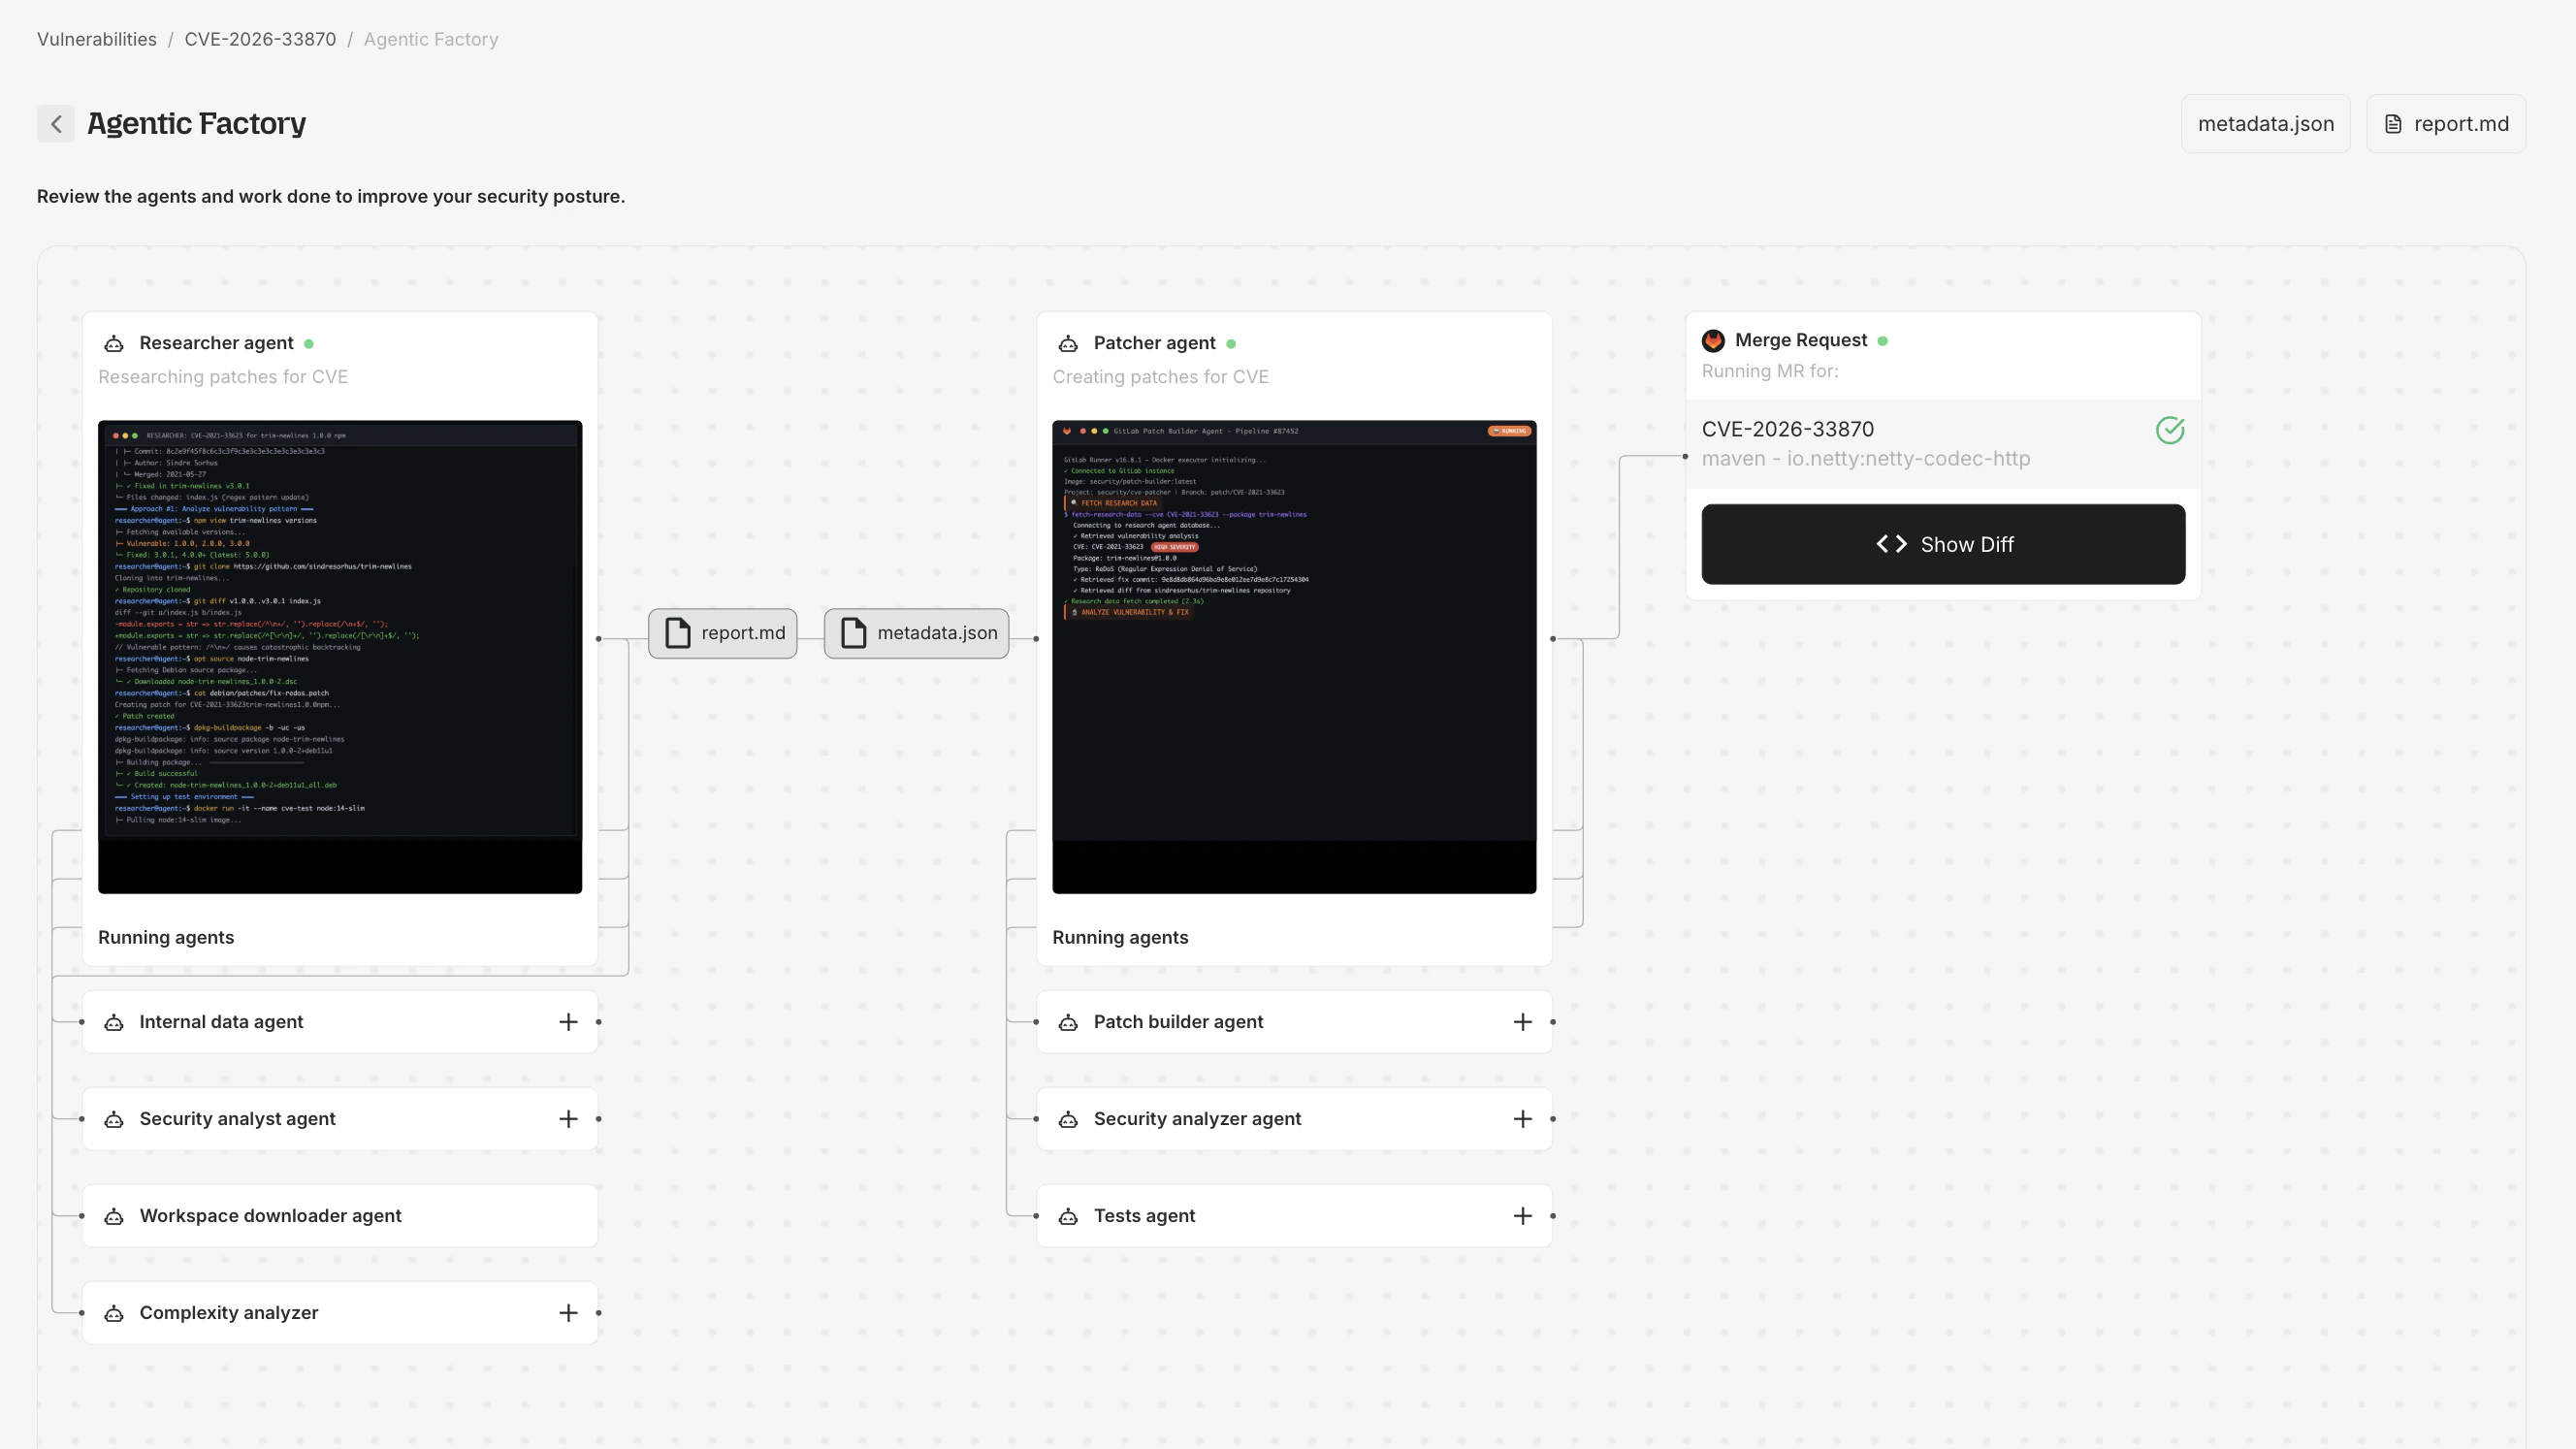Go to CVE-2026-33870 breadcrumb
Viewport: 2576px width, 1449px height.
tap(260, 39)
